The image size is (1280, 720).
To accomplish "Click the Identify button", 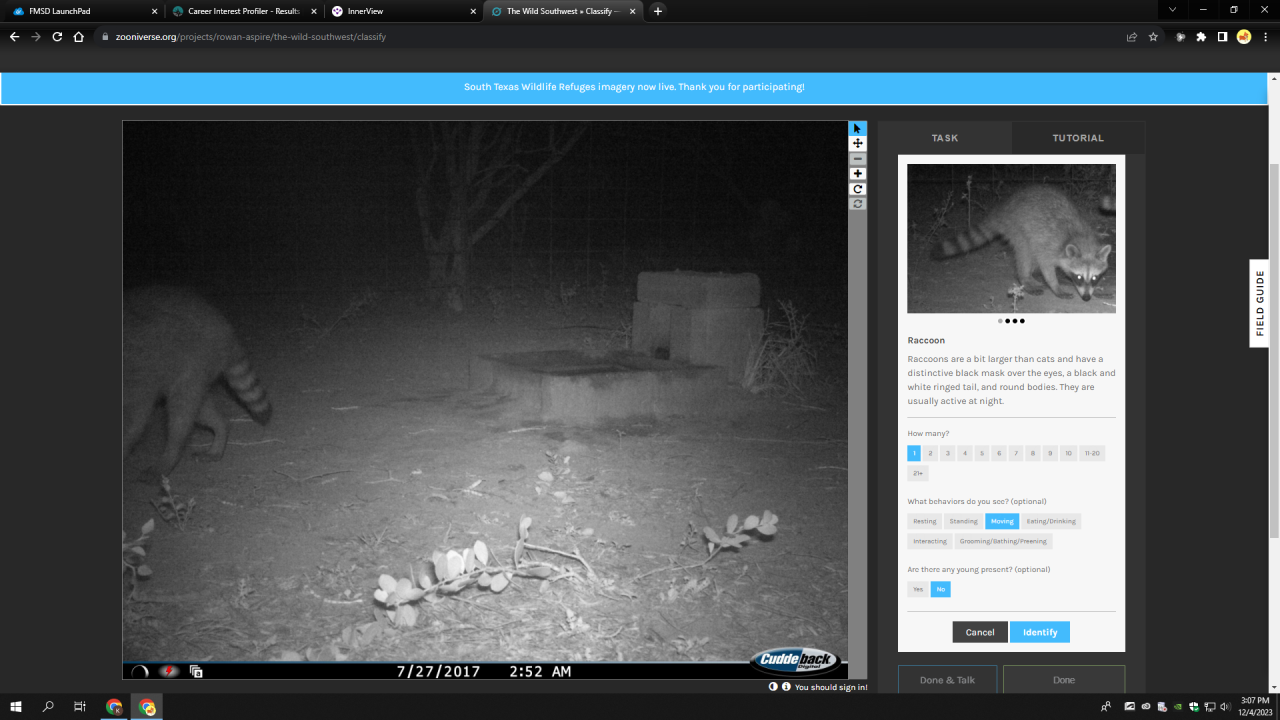I will click(x=1040, y=632).
